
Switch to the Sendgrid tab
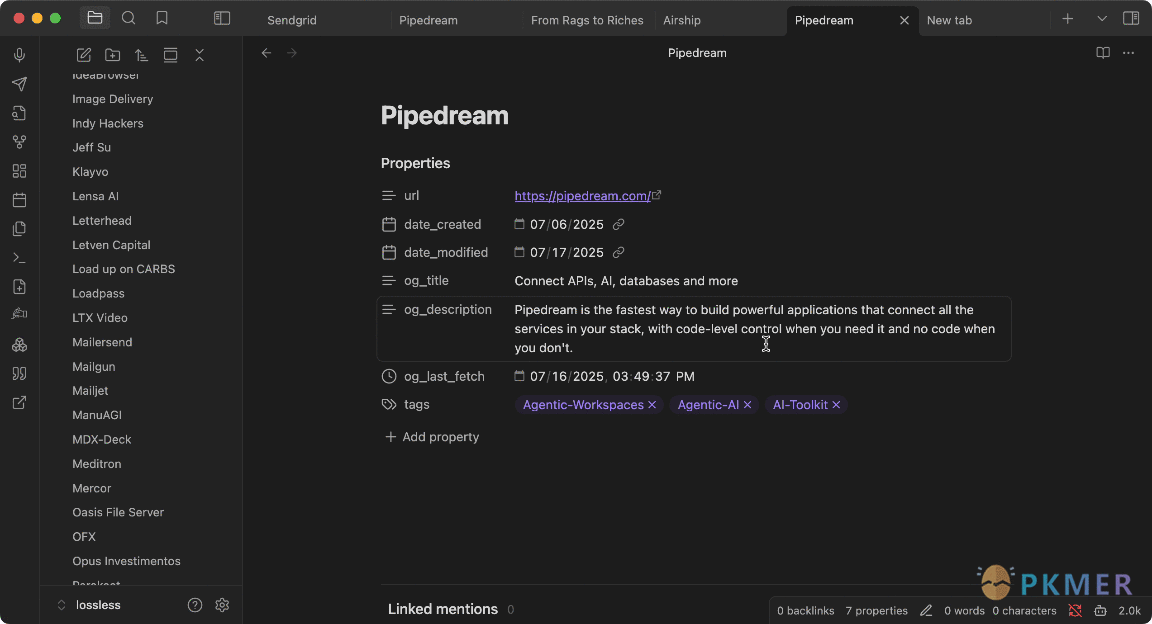click(x=292, y=20)
